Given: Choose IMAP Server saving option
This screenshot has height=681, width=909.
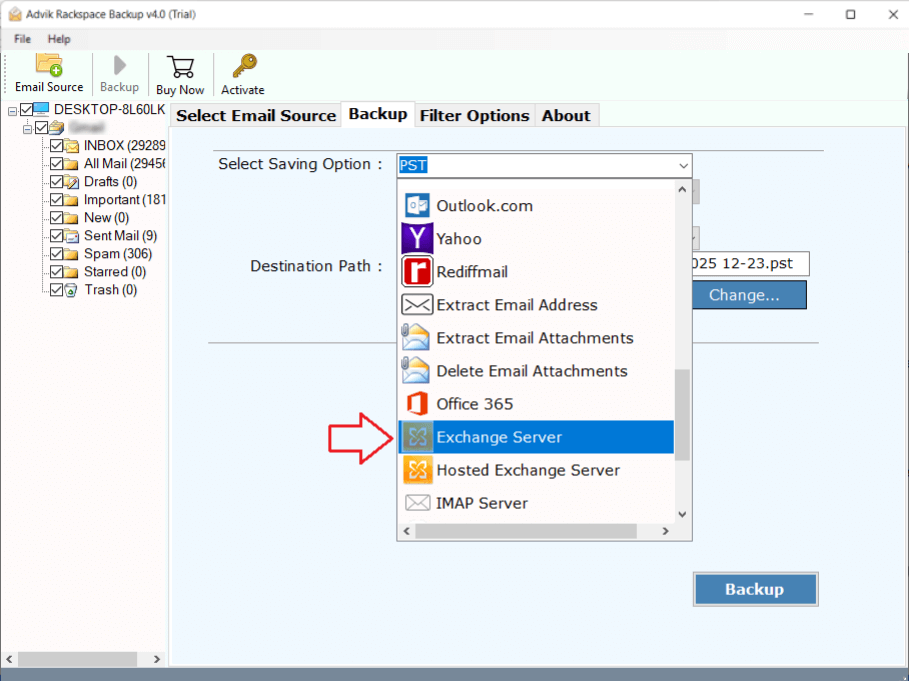Looking at the screenshot, I should click(536, 503).
